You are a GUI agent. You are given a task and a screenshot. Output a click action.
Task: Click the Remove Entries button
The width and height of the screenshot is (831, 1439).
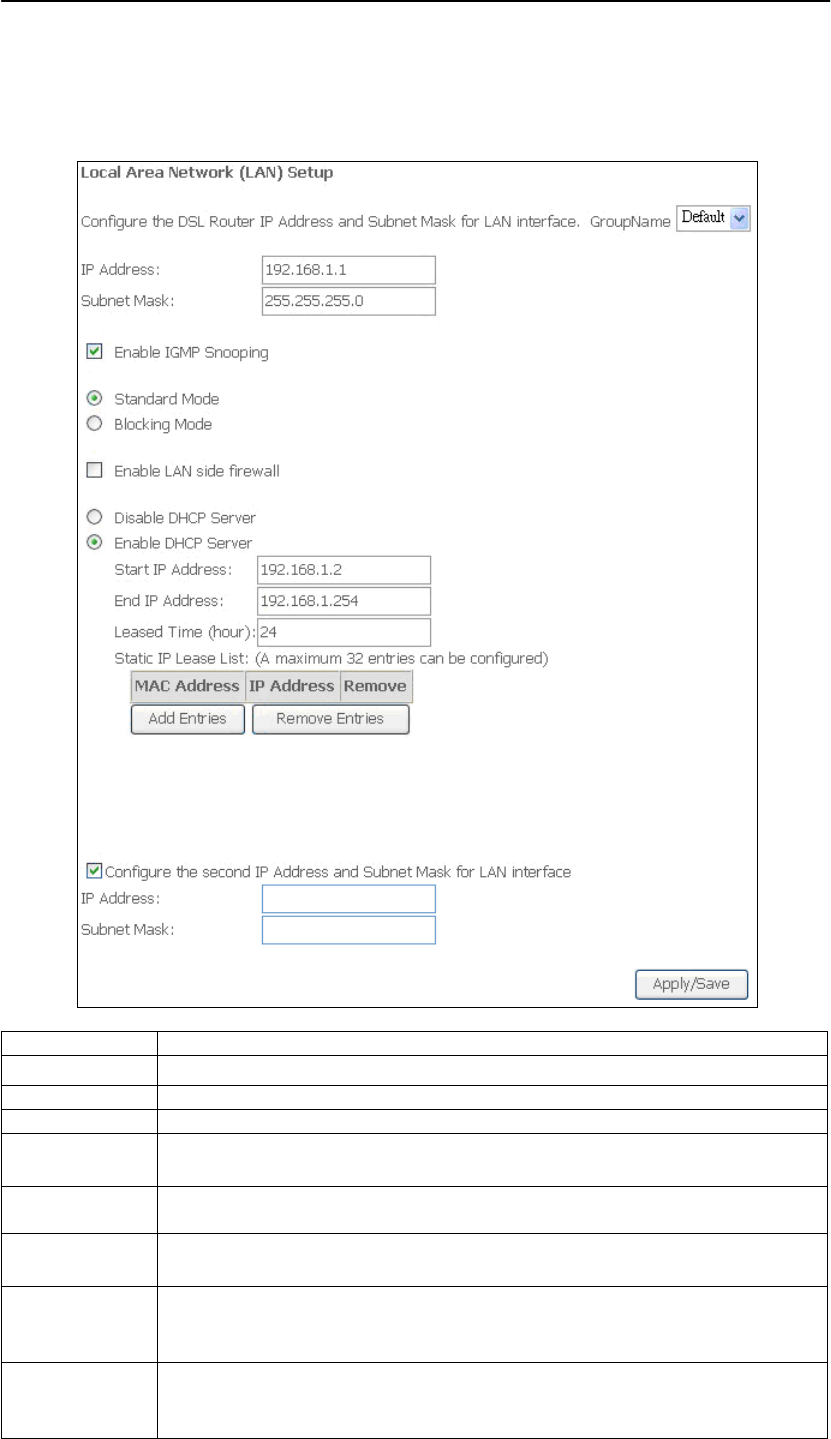pos(331,719)
